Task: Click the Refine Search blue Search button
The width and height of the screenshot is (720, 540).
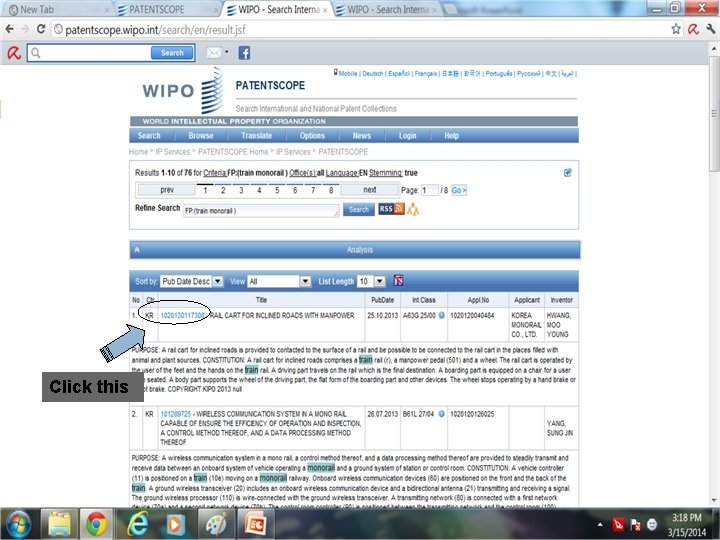Action: point(359,209)
